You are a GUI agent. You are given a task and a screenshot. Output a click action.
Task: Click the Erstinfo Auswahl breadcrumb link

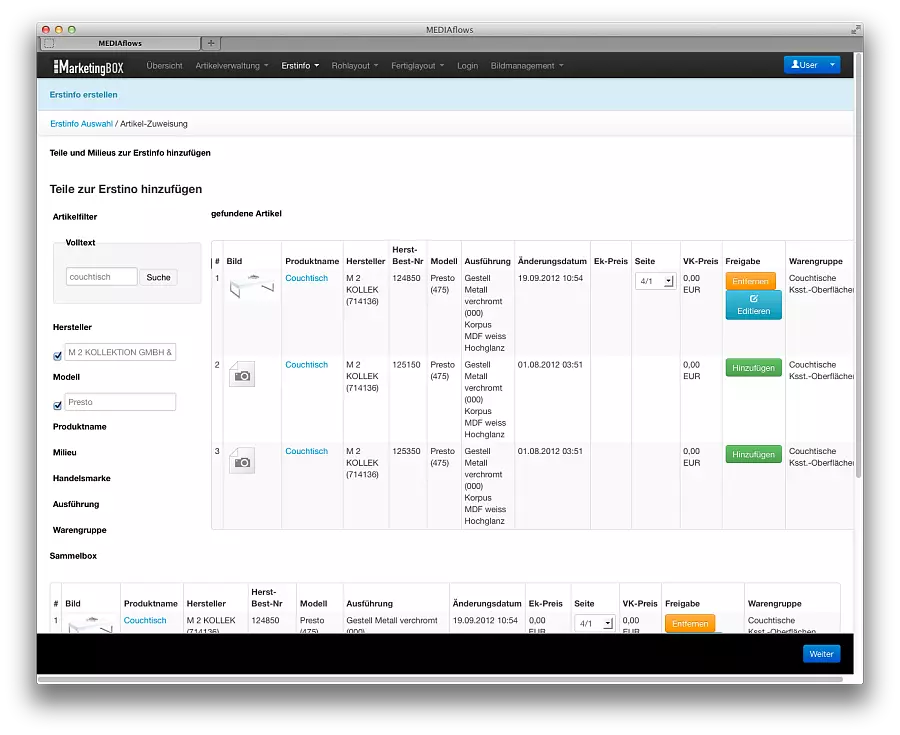pyautogui.click(x=81, y=124)
